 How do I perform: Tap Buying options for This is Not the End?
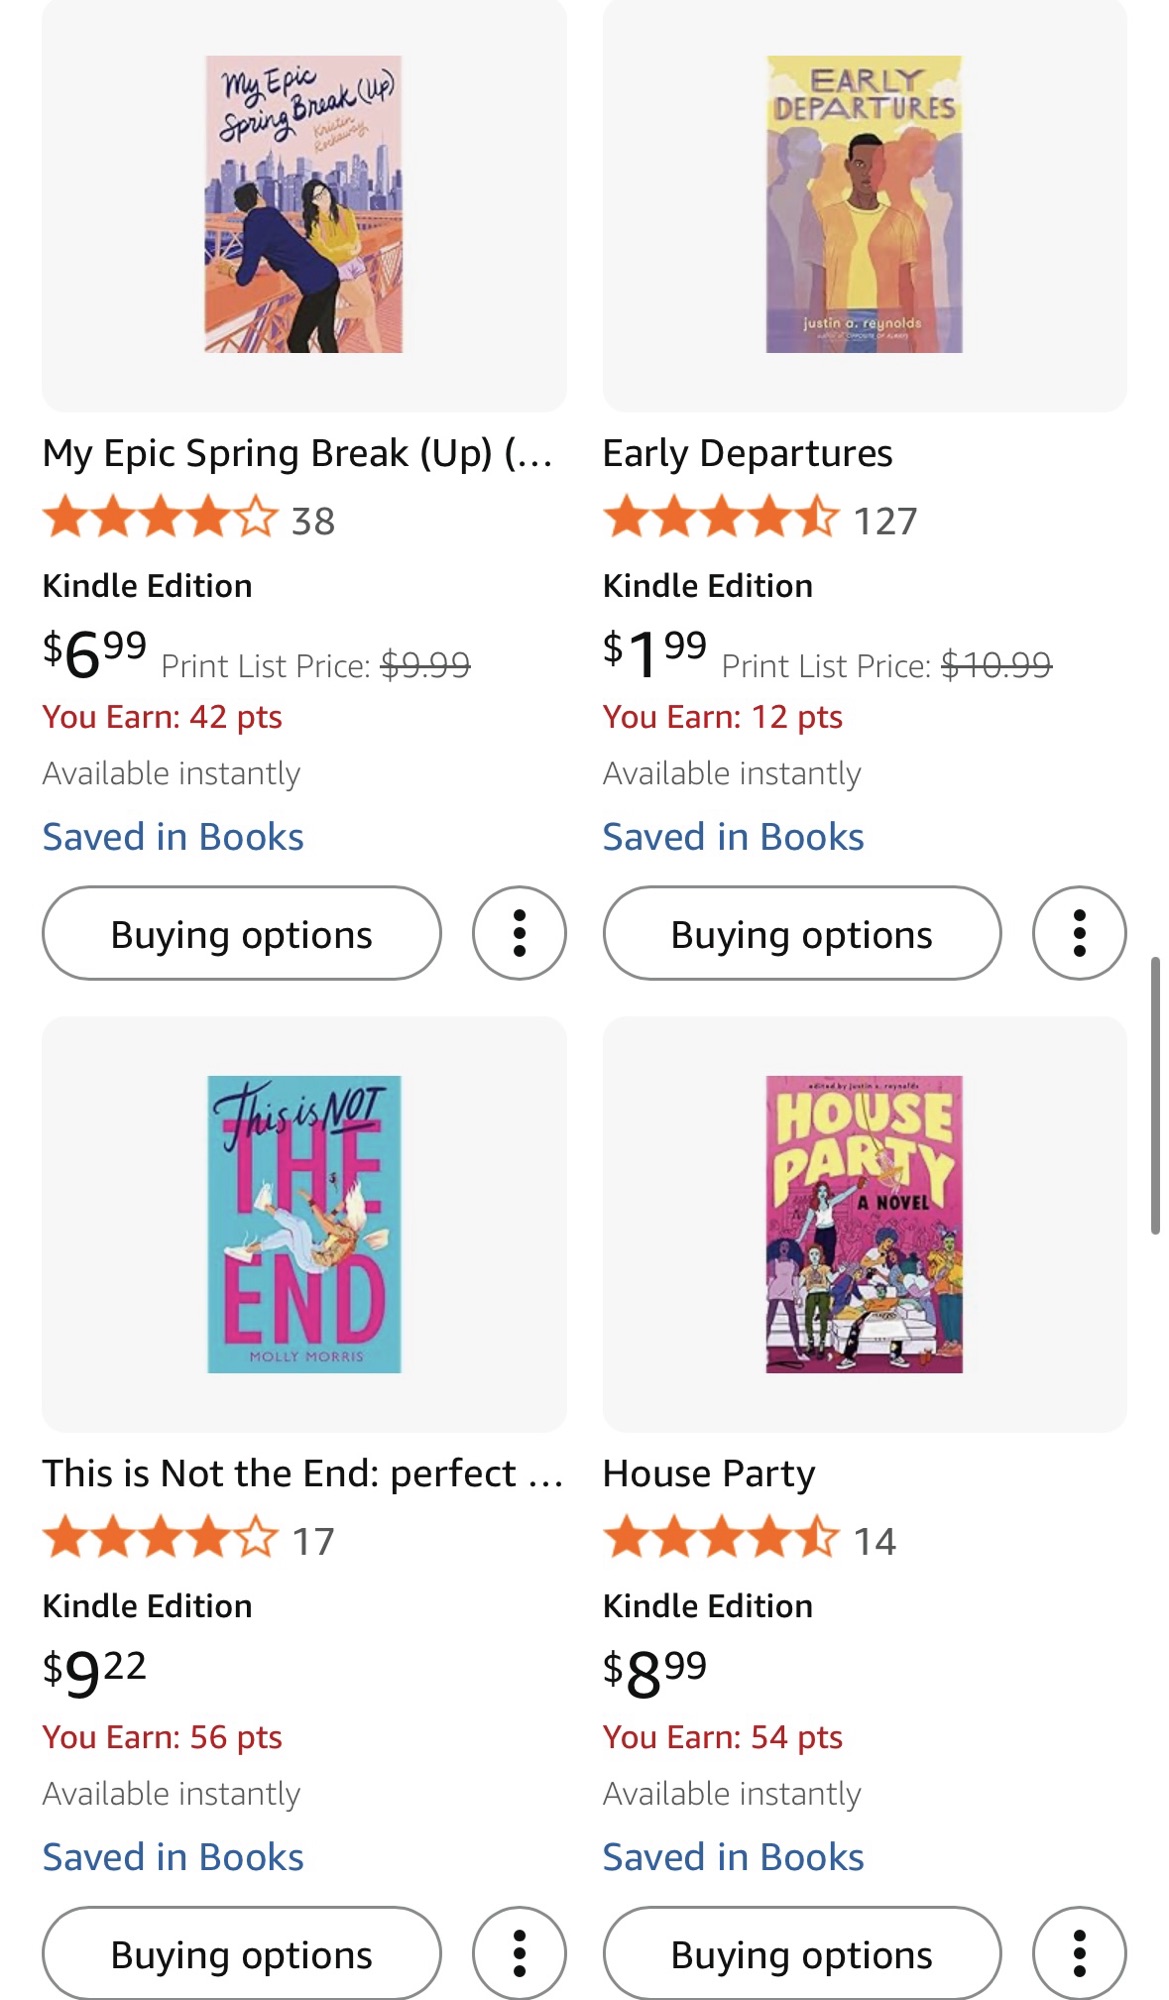[x=241, y=1954]
